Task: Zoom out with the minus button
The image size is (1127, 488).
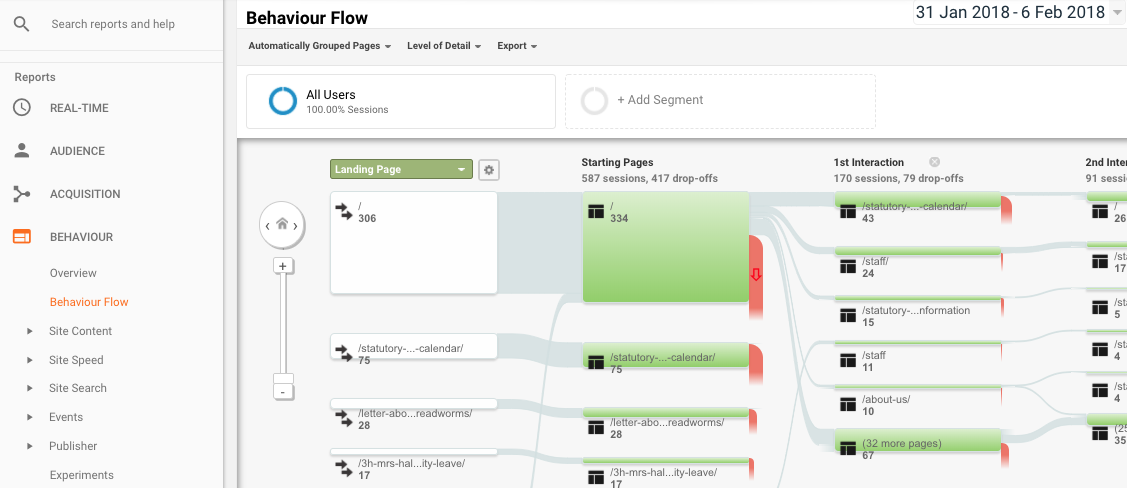Action: 283,392
